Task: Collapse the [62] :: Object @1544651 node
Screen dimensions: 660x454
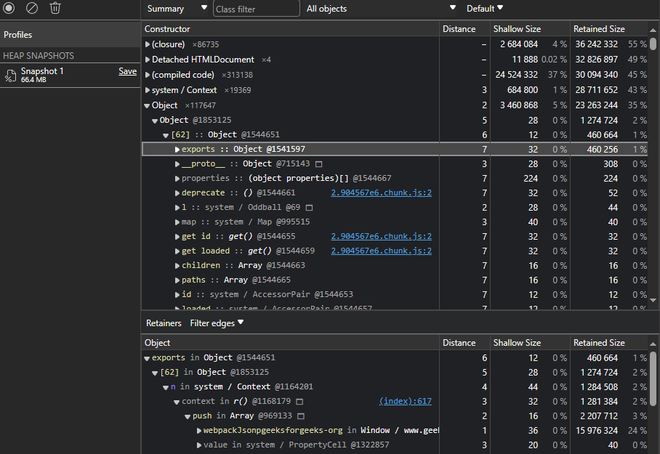Action: pos(166,135)
